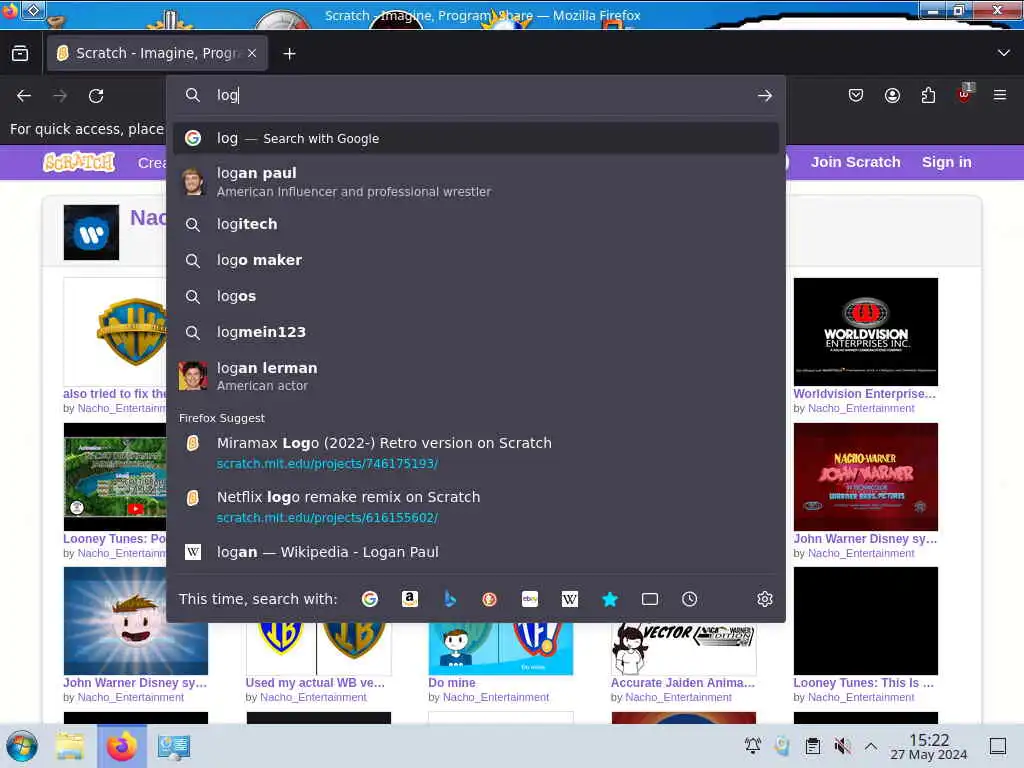The image size is (1024, 768).
Task: Search bookmarks using the star icon
Action: coord(610,599)
